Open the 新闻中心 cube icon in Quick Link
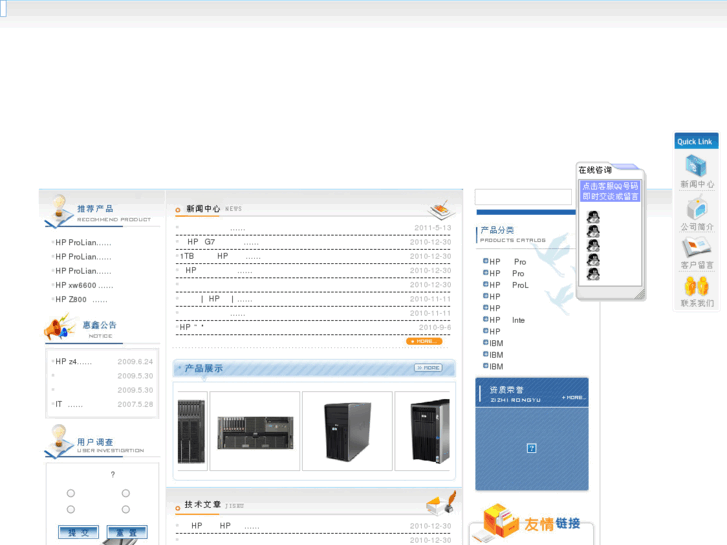This screenshot has height=545, width=727. tap(696, 166)
